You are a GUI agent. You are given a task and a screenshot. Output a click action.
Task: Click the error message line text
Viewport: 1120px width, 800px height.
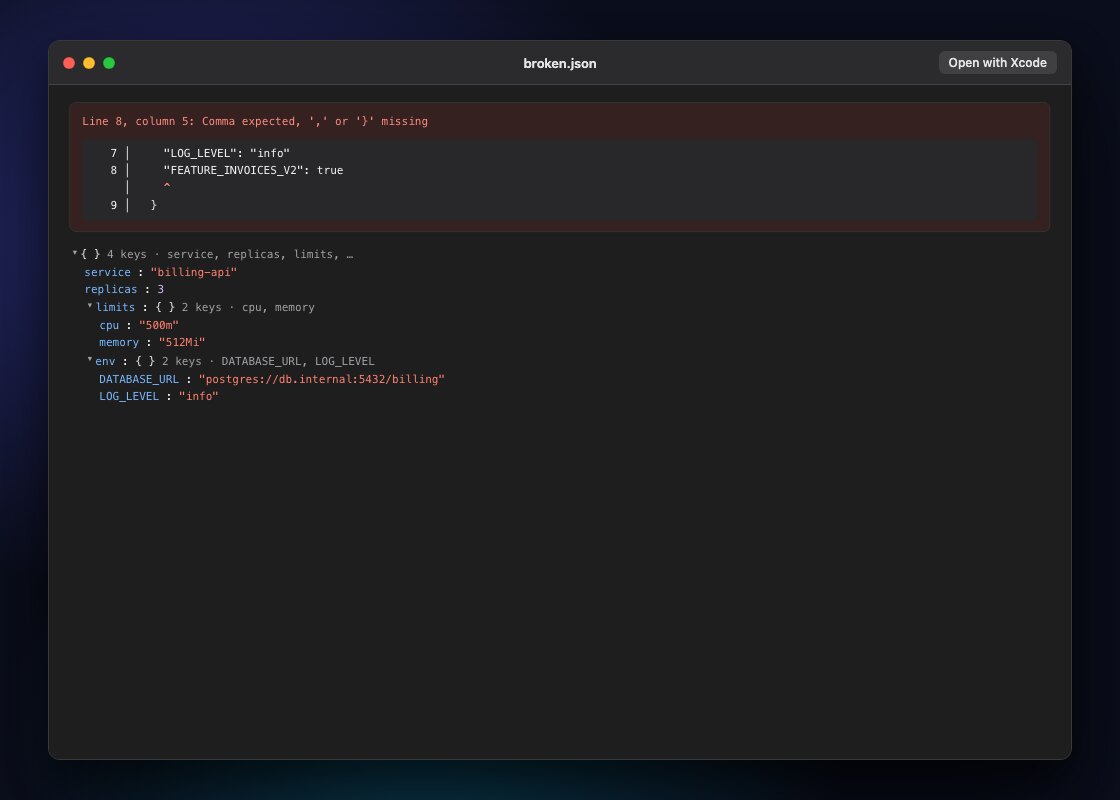click(255, 121)
